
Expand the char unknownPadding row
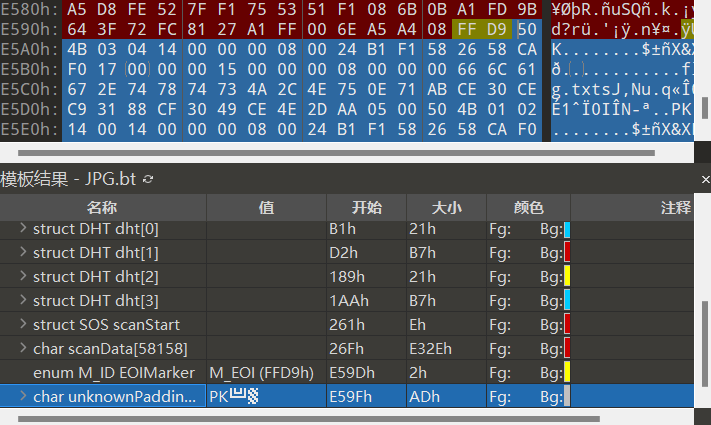[x=24, y=397]
